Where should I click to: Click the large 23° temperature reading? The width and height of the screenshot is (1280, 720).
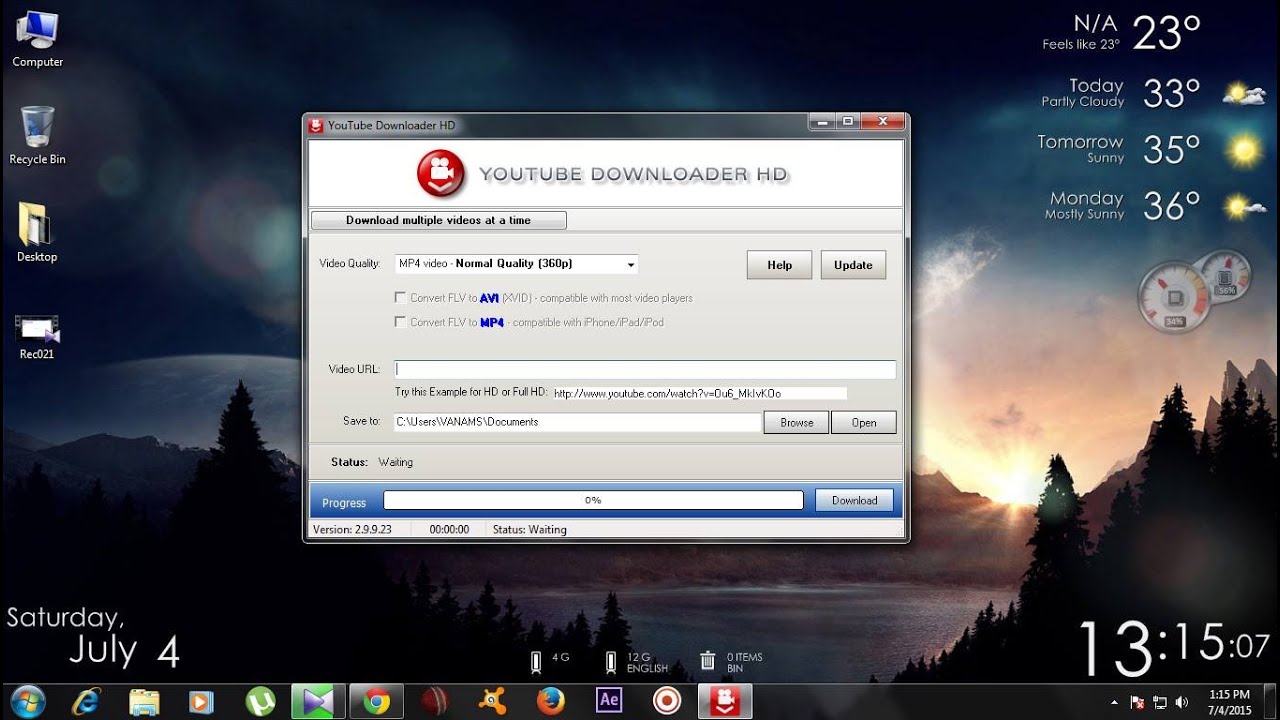coord(1166,34)
